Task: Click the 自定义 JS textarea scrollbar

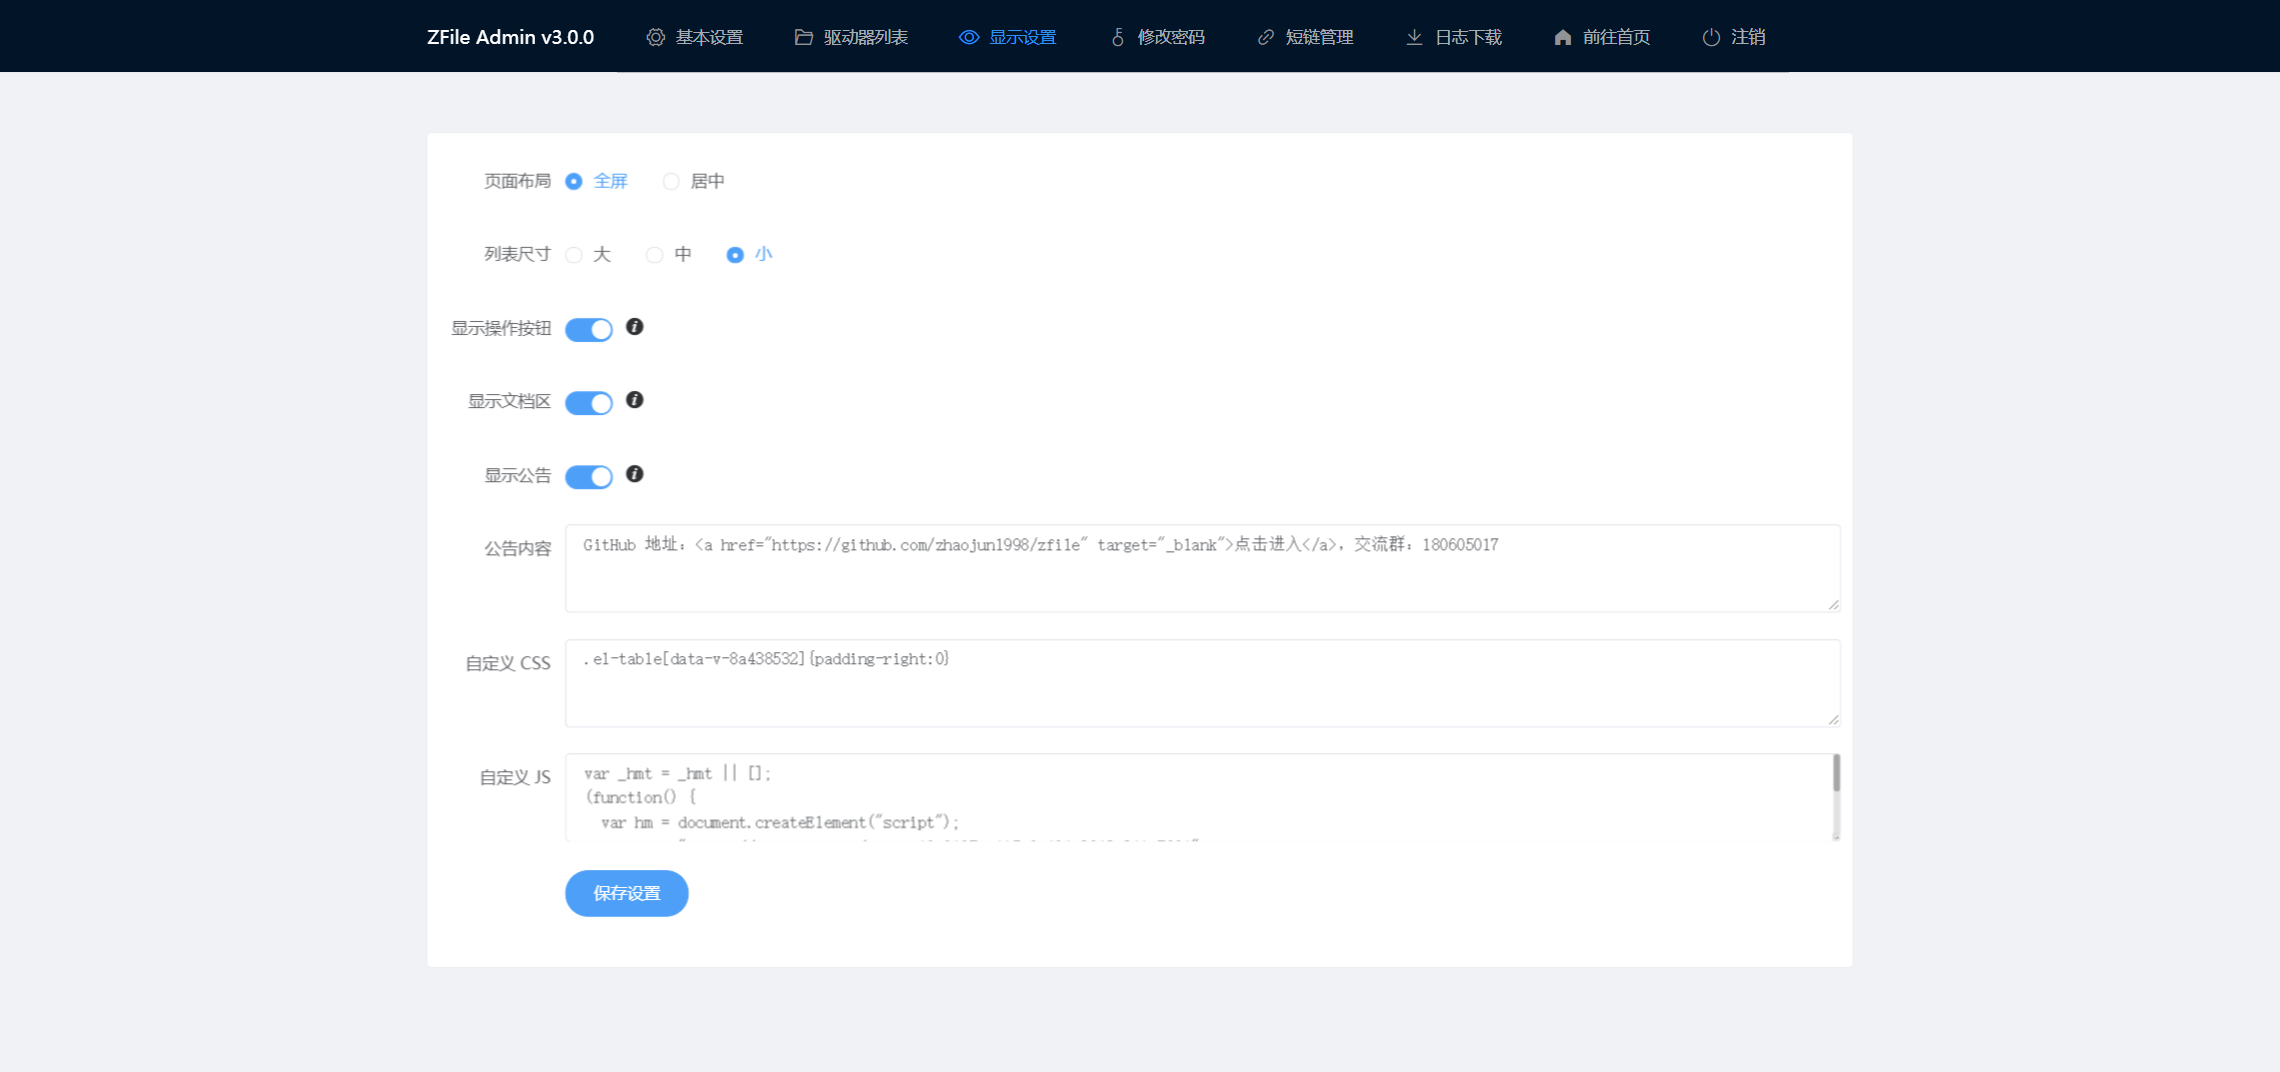Action: pos(1836,773)
